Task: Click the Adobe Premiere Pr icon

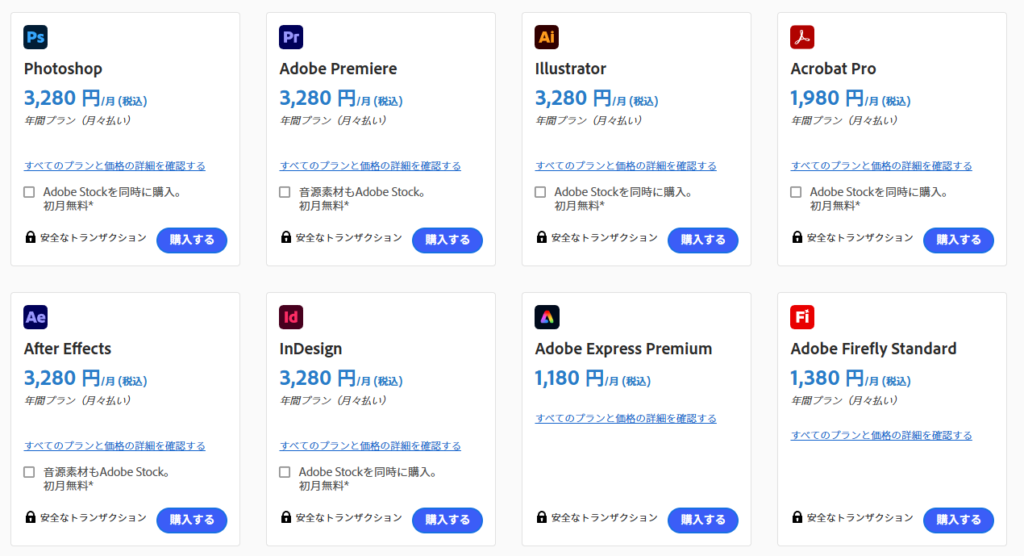Action: click(292, 38)
